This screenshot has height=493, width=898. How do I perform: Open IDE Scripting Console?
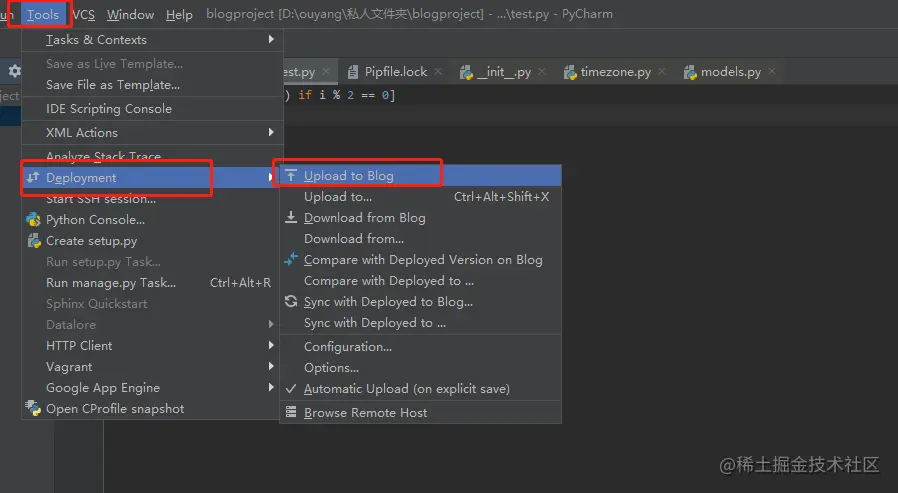152,109
